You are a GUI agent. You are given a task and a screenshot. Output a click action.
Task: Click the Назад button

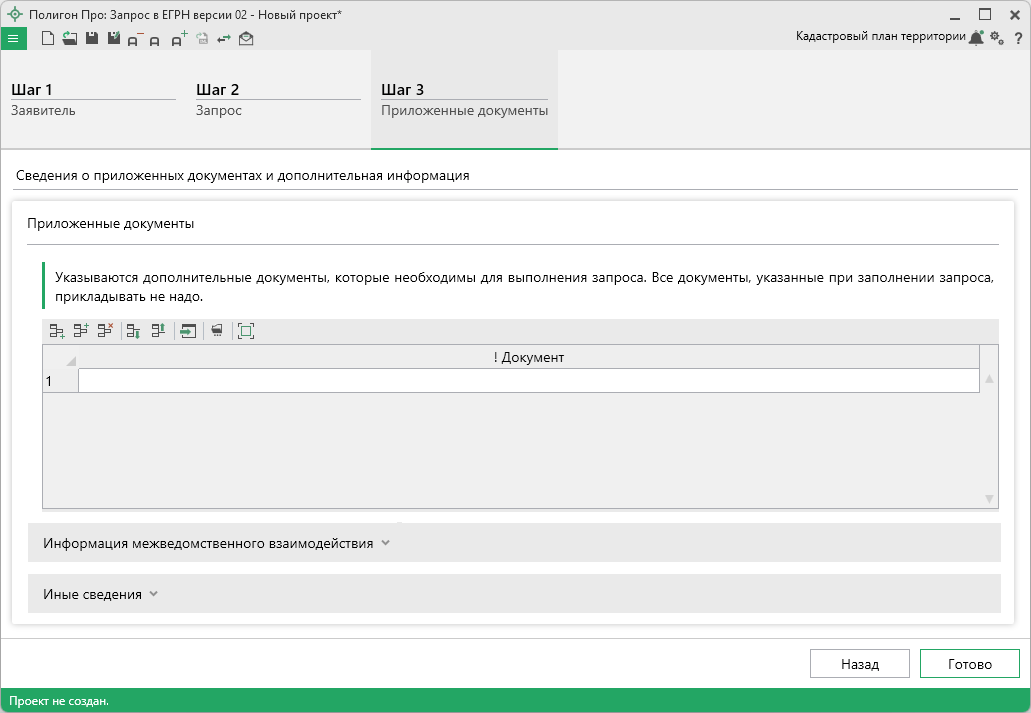click(x=859, y=664)
